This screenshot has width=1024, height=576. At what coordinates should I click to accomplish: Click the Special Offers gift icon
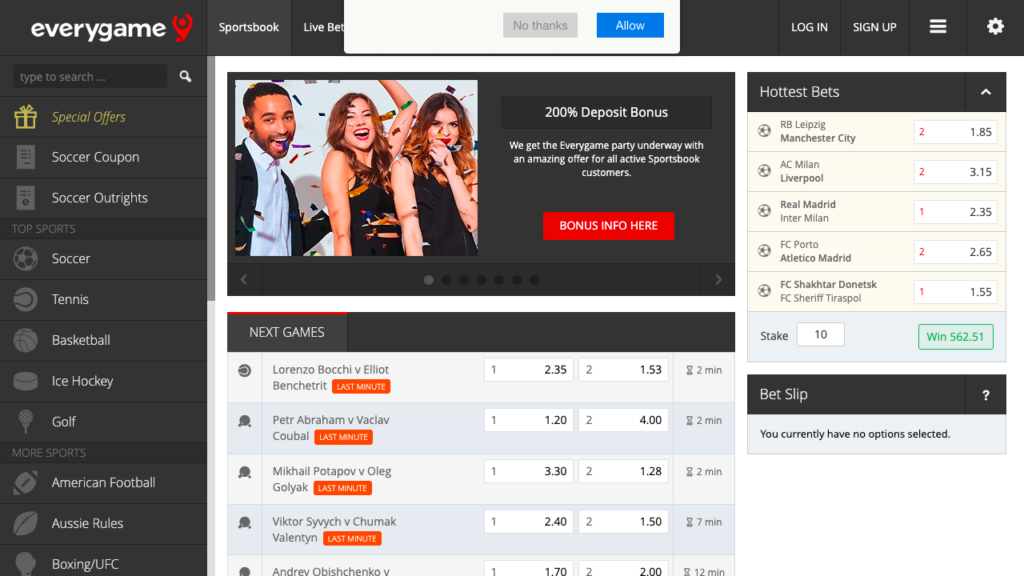click(x=25, y=117)
